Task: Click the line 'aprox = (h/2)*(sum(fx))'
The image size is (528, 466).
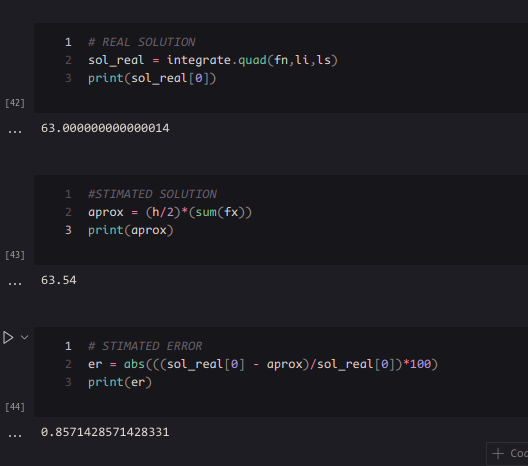Action: click(170, 212)
